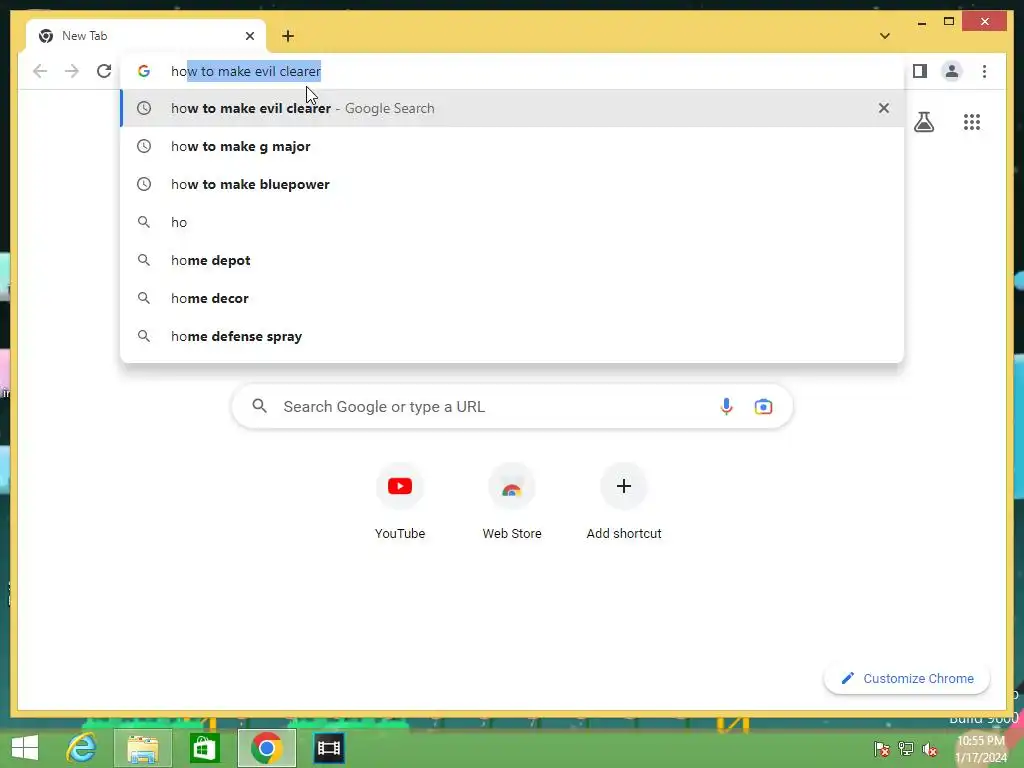Select 'how to make bluepower' suggestion
This screenshot has width=1024, height=768.
coord(512,184)
